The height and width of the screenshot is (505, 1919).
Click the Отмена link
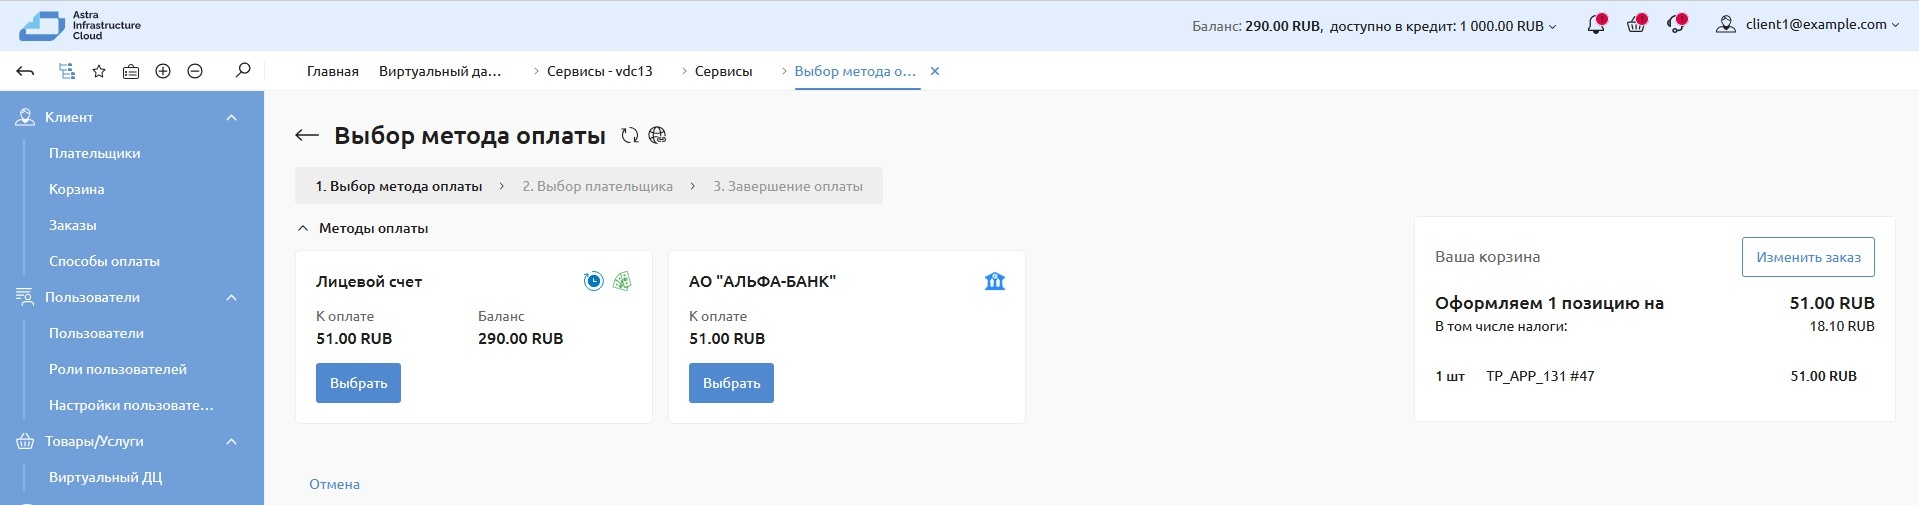pos(334,484)
